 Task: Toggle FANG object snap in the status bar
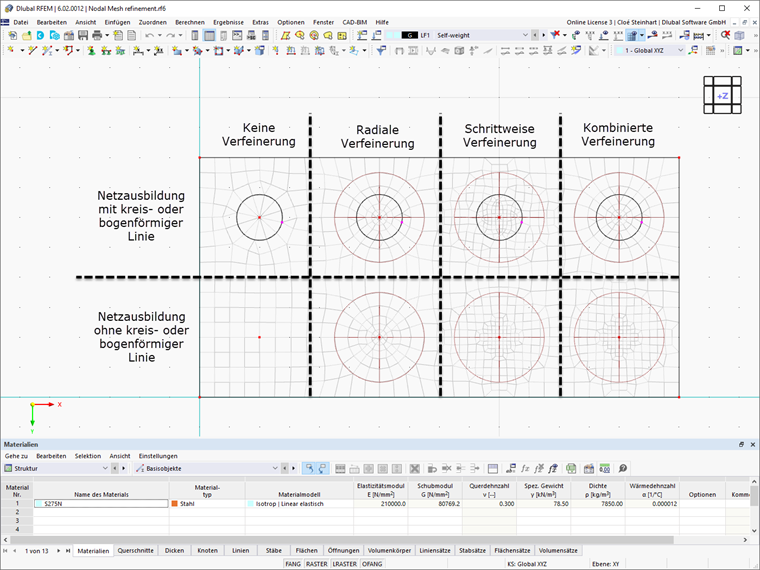[x=293, y=564]
